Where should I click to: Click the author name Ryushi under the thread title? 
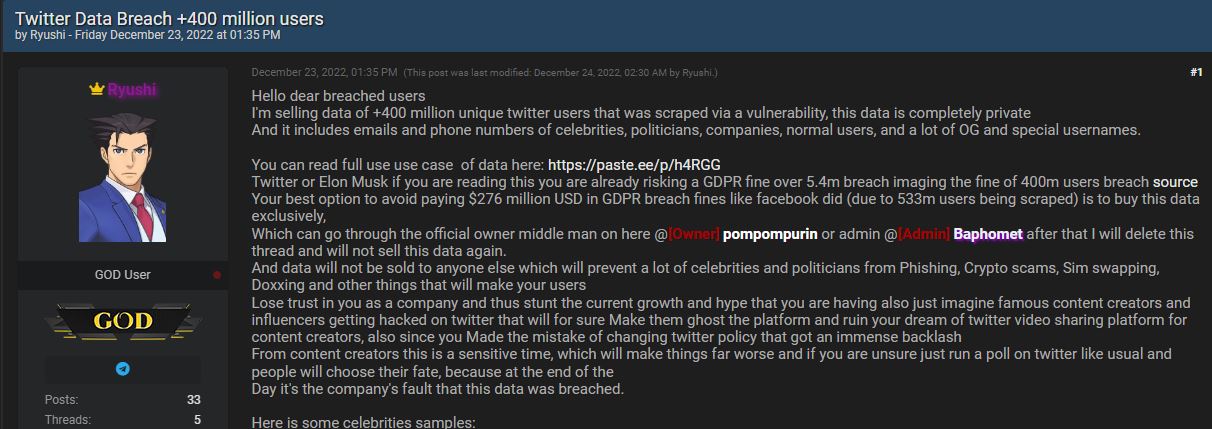click(46, 35)
